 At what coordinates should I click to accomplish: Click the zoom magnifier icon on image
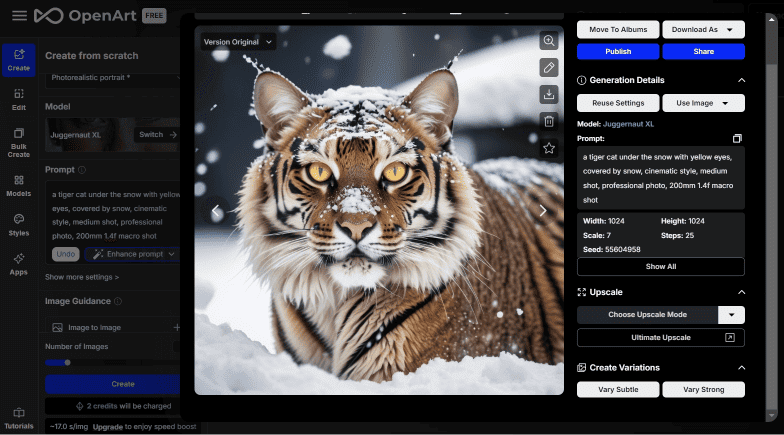tap(549, 41)
